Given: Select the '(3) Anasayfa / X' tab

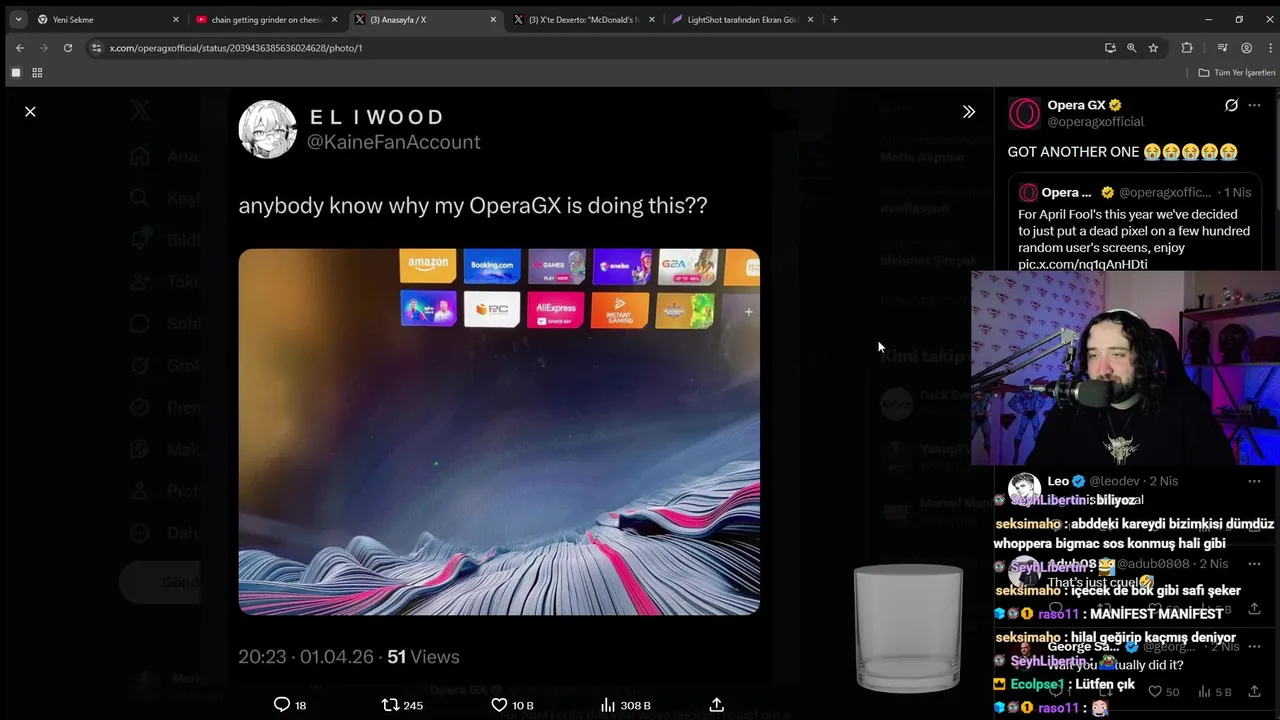Looking at the screenshot, I should (x=426, y=19).
